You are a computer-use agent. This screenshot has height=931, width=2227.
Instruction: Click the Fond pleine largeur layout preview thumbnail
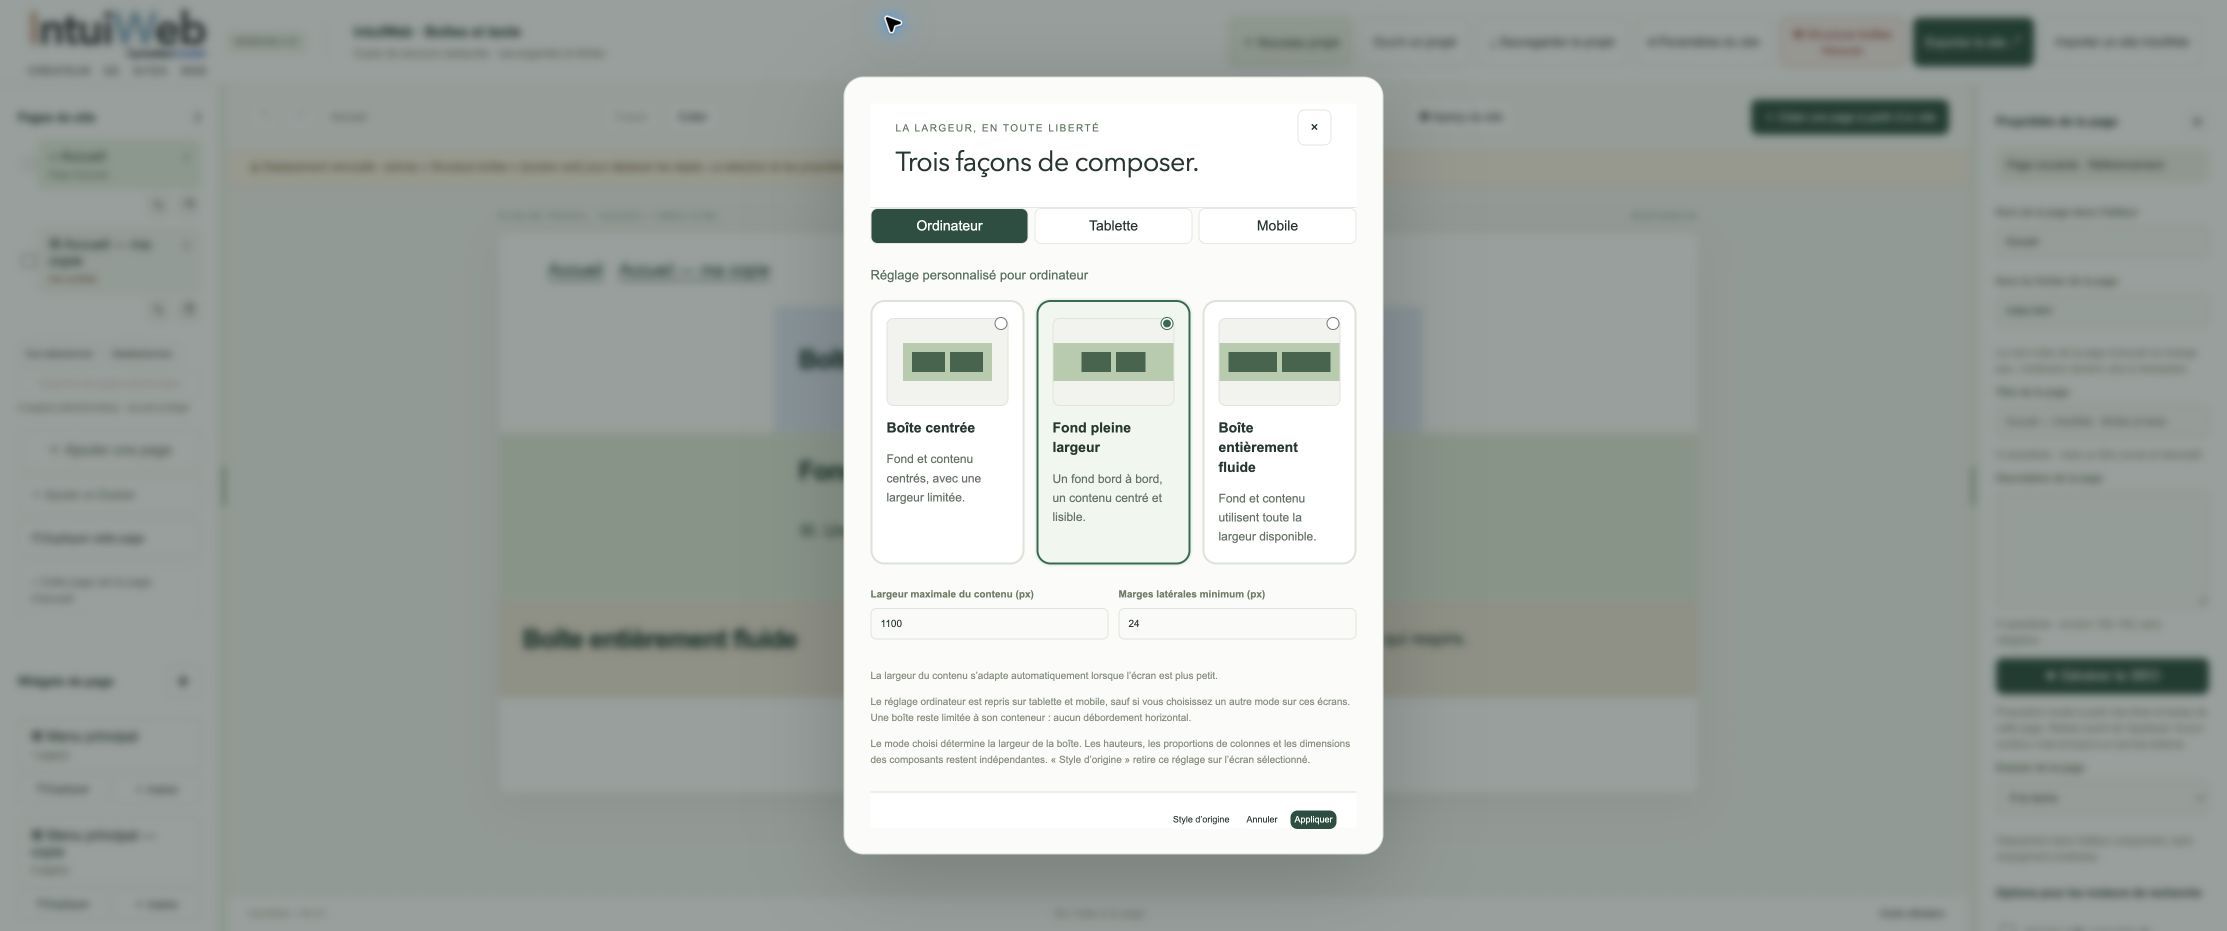tap(1113, 362)
